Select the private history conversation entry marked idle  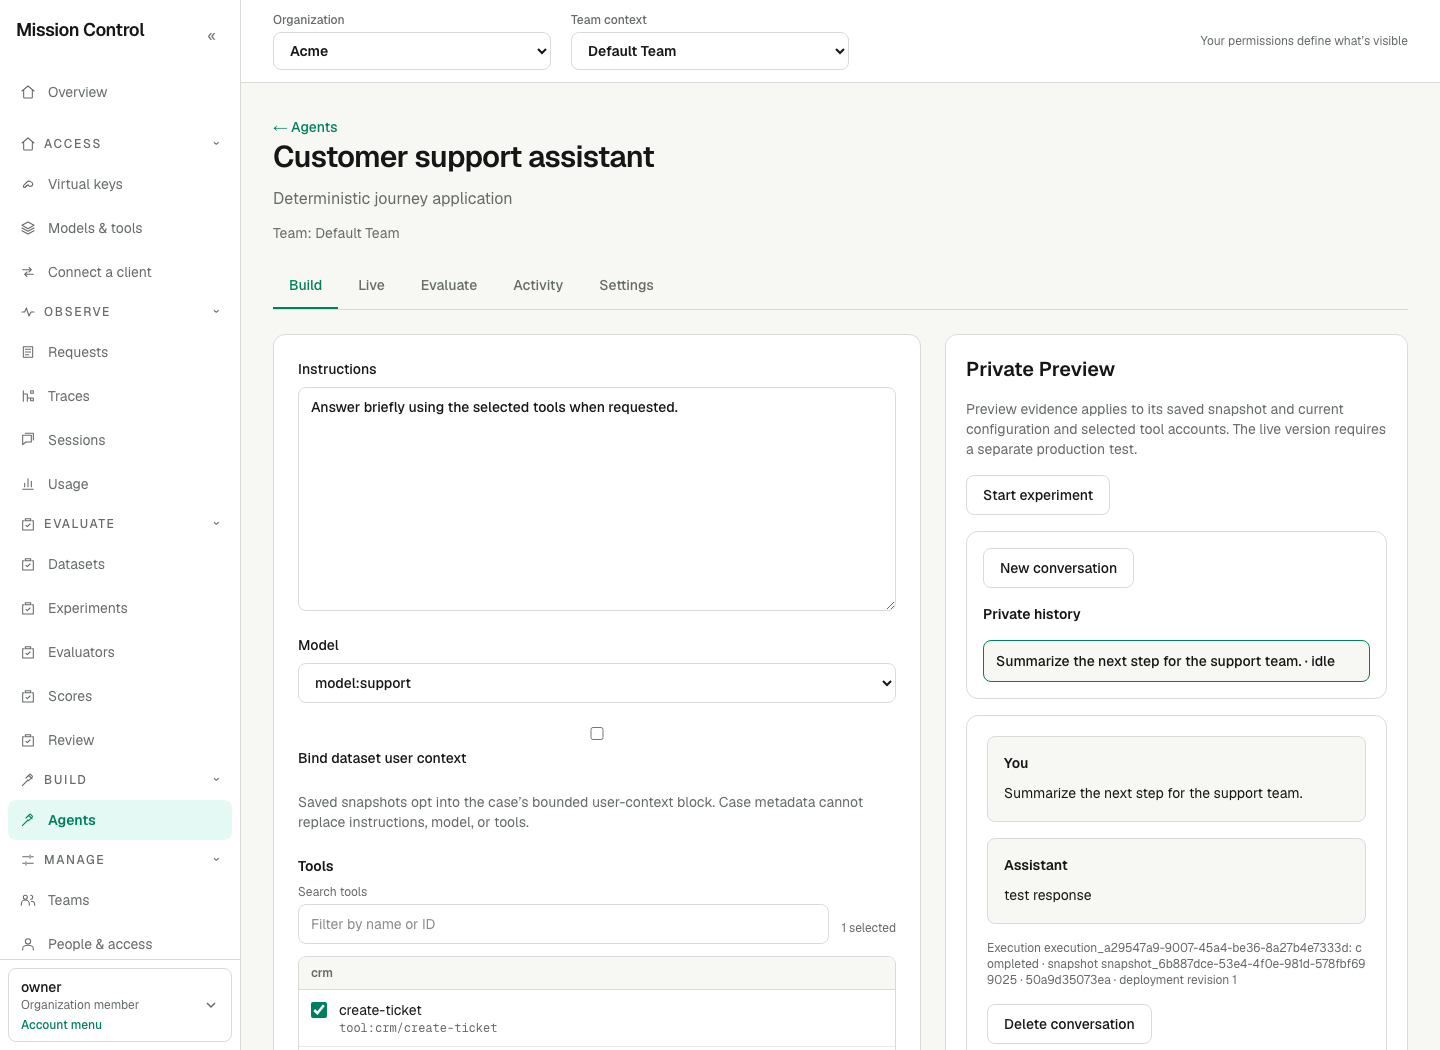click(1176, 661)
